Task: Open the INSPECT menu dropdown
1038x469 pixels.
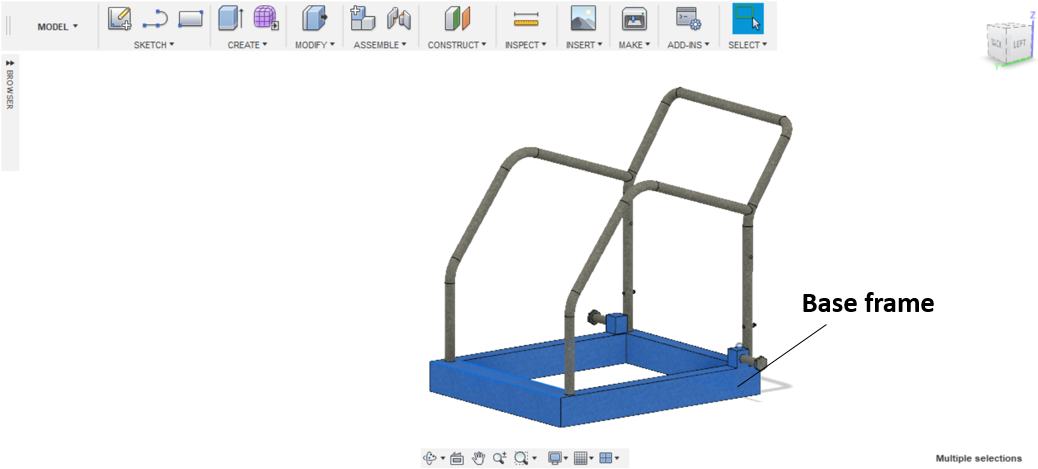Action: 526,45
